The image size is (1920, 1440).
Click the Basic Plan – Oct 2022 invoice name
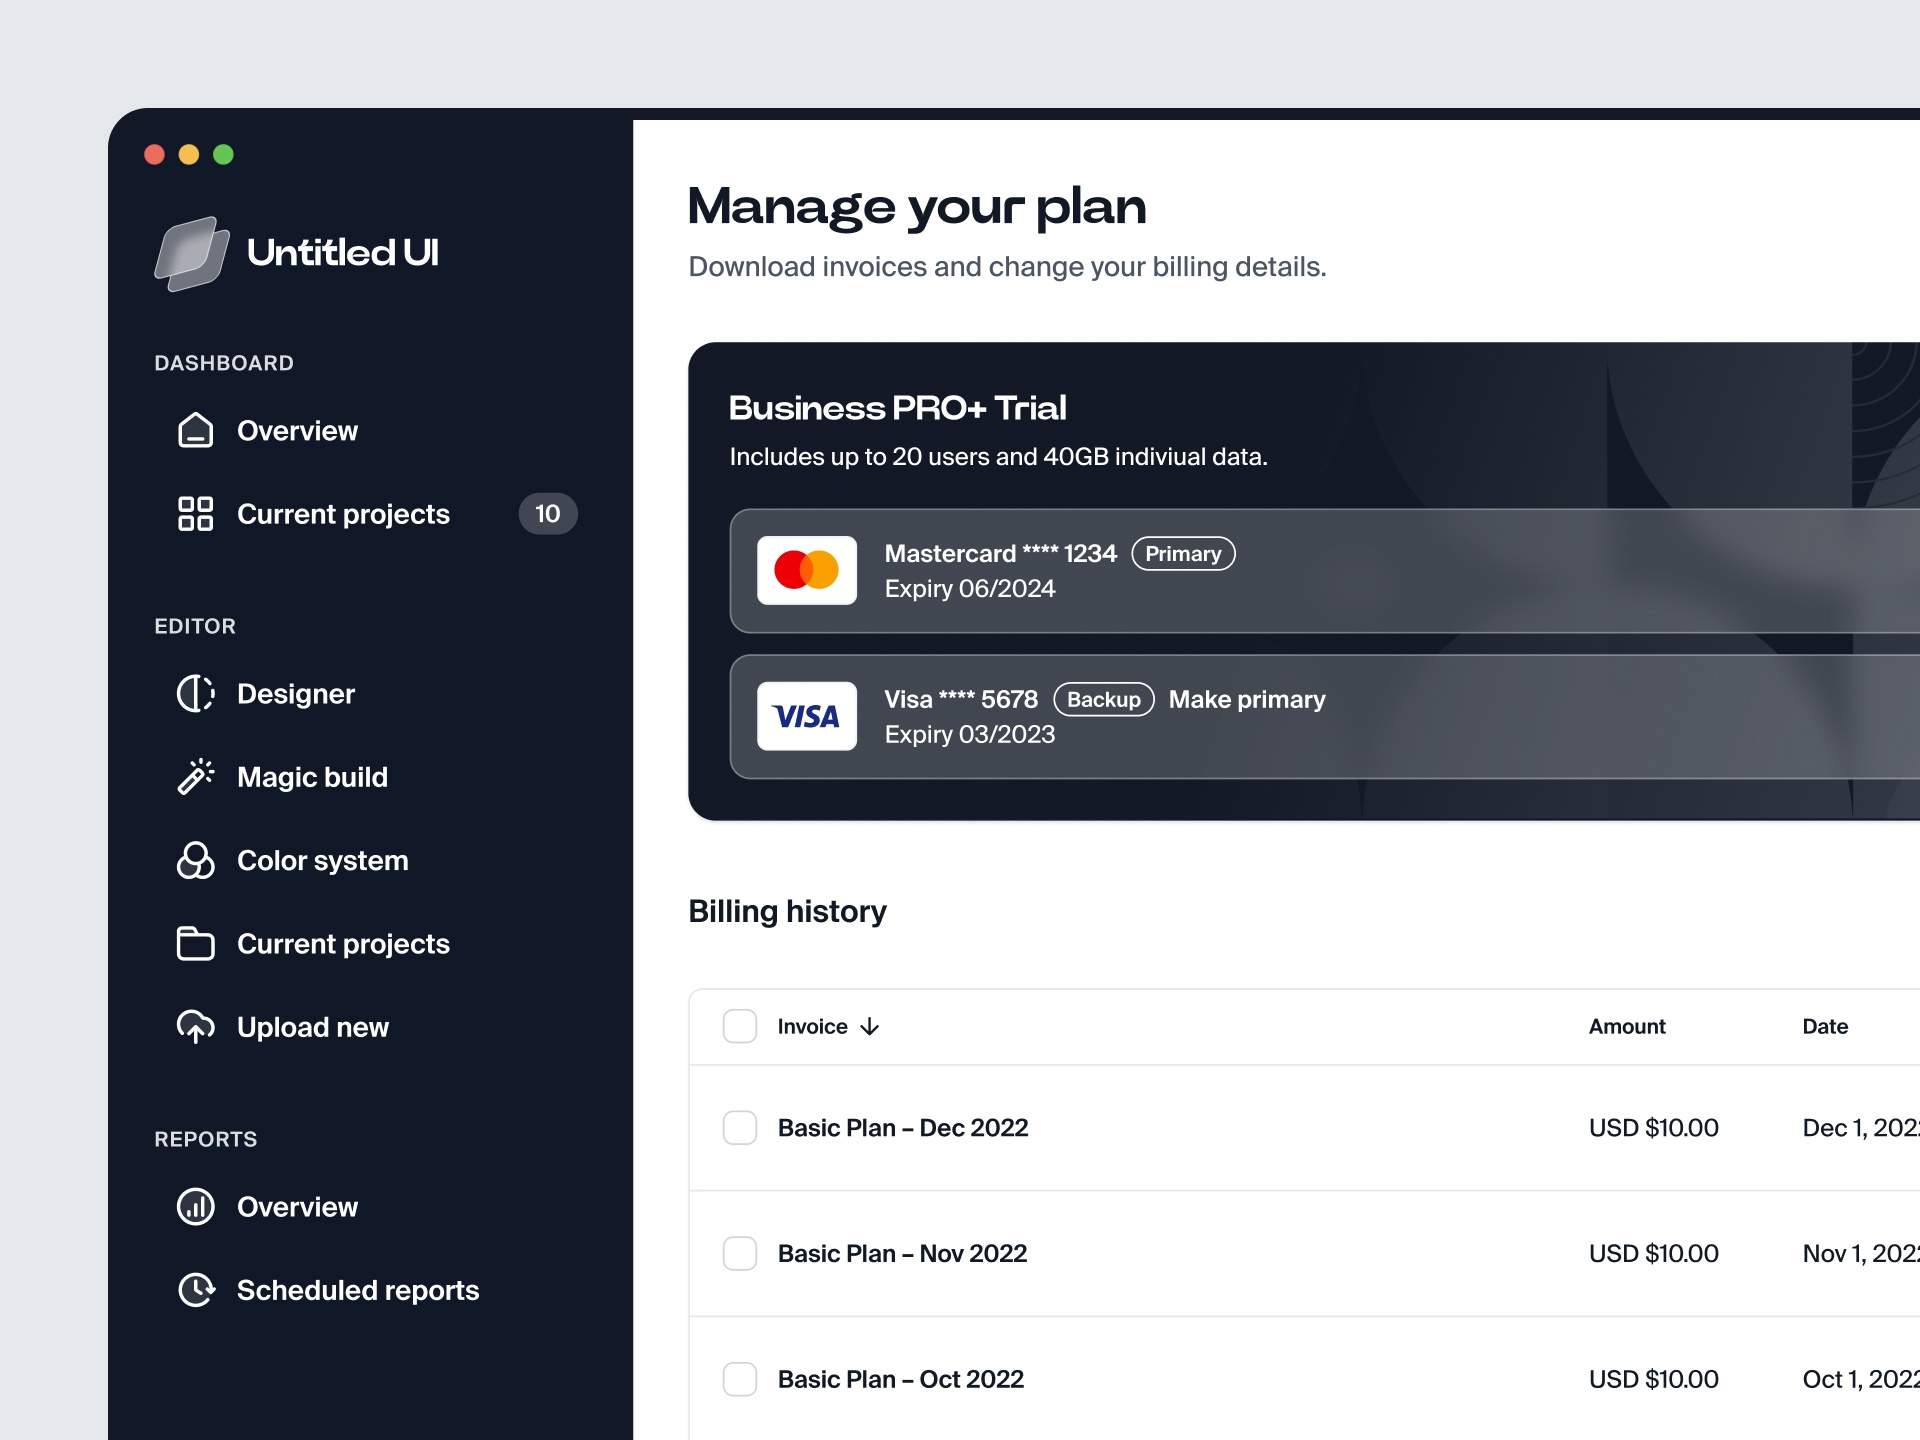click(901, 1379)
